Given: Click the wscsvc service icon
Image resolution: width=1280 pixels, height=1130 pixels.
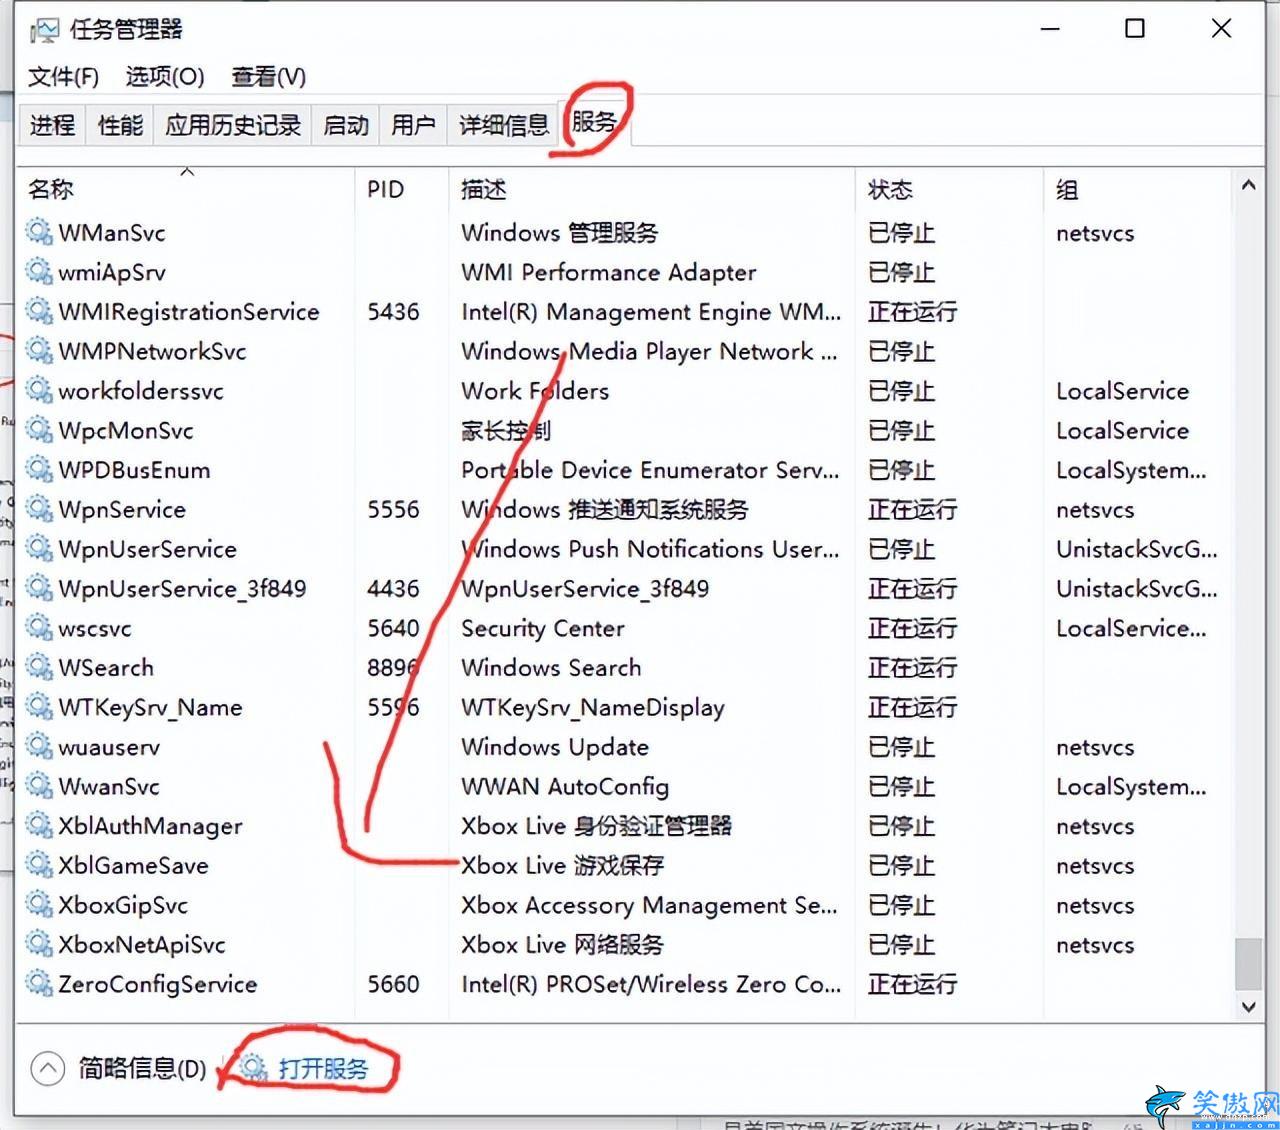Looking at the screenshot, I should pyautogui.click(x=39, y=628).
